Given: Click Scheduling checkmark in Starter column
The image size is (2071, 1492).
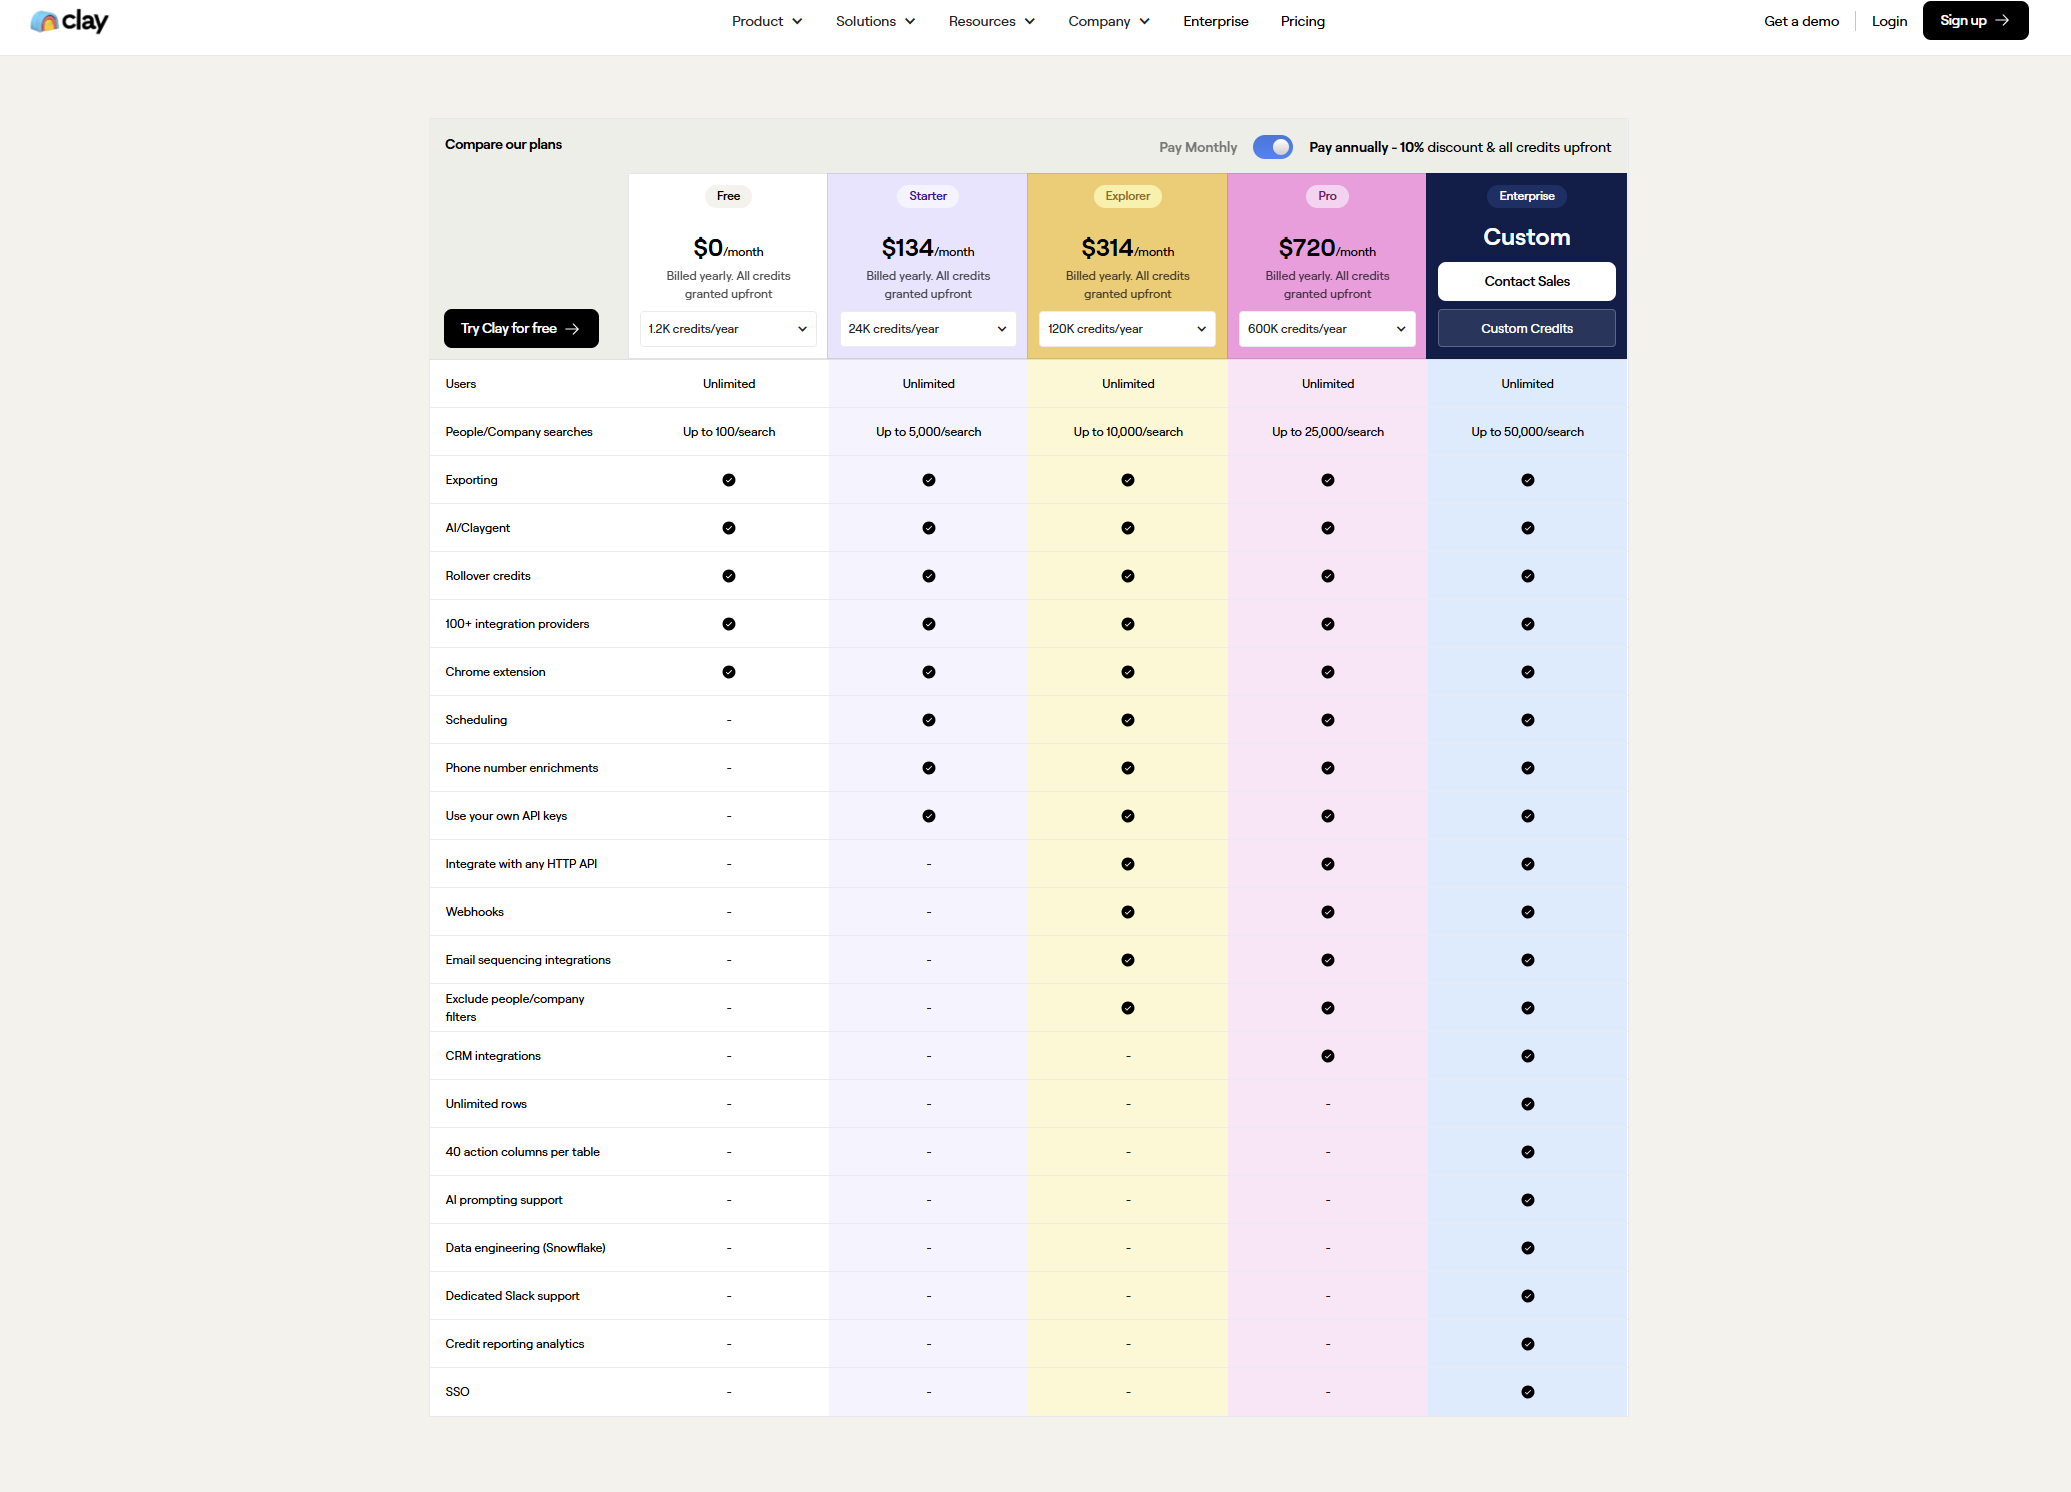Looking at the screenshot, I should point(929,720).
